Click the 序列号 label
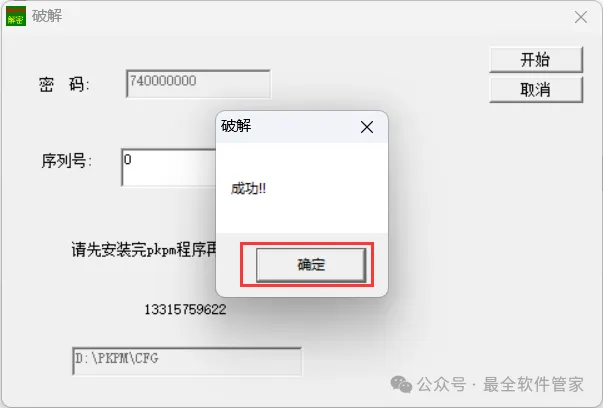Viewport: 603px width, 408px height. click(x=67, y=161)
